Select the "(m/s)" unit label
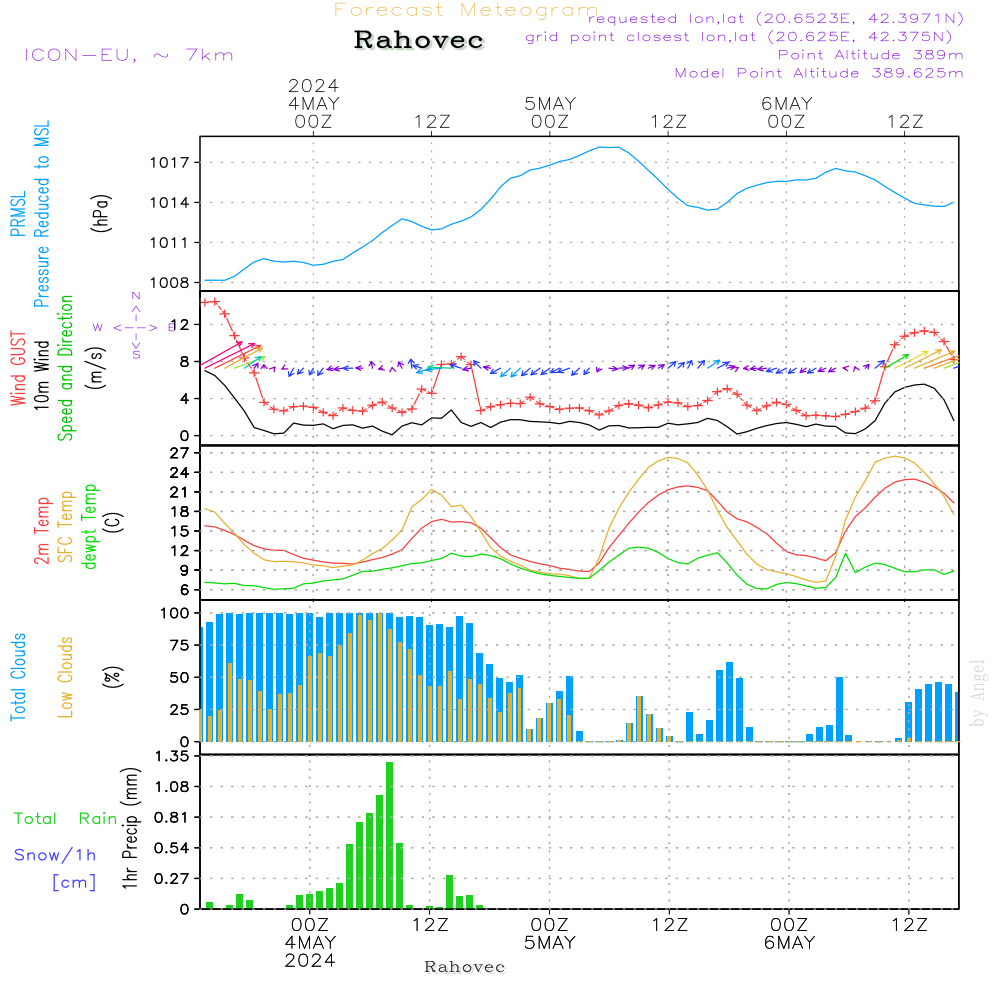This screenshot has width=1000, height=1000. 96,368
